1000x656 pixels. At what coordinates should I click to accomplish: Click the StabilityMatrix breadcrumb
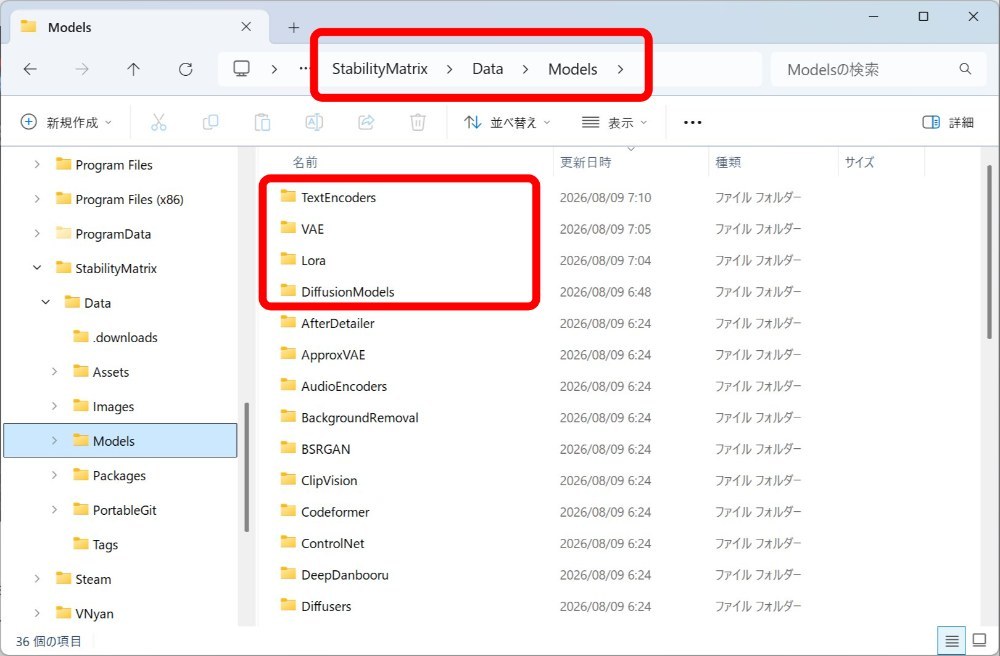point(379,69)
